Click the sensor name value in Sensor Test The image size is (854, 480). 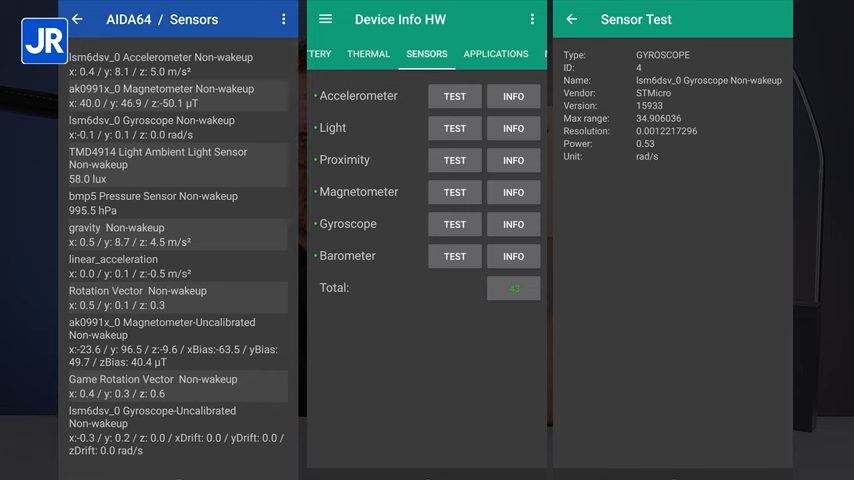click(x=709, y=81)
